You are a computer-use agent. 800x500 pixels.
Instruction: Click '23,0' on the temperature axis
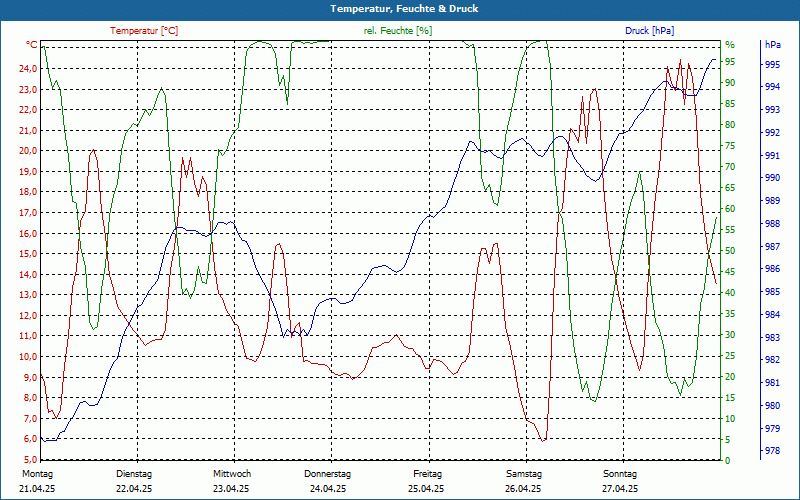(28, 89)
